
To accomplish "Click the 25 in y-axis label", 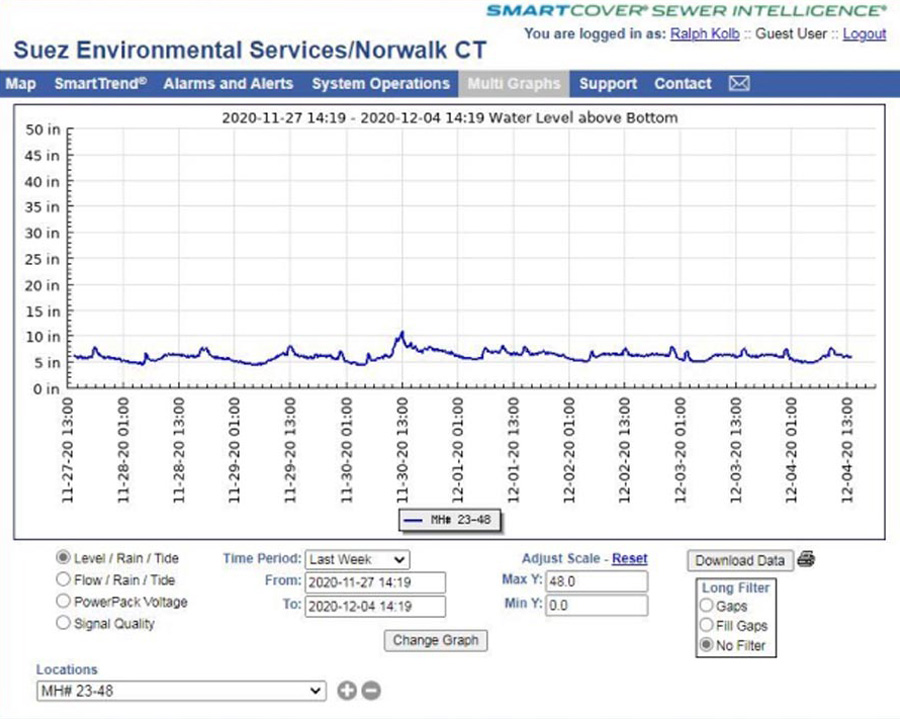I will point(42,259).
